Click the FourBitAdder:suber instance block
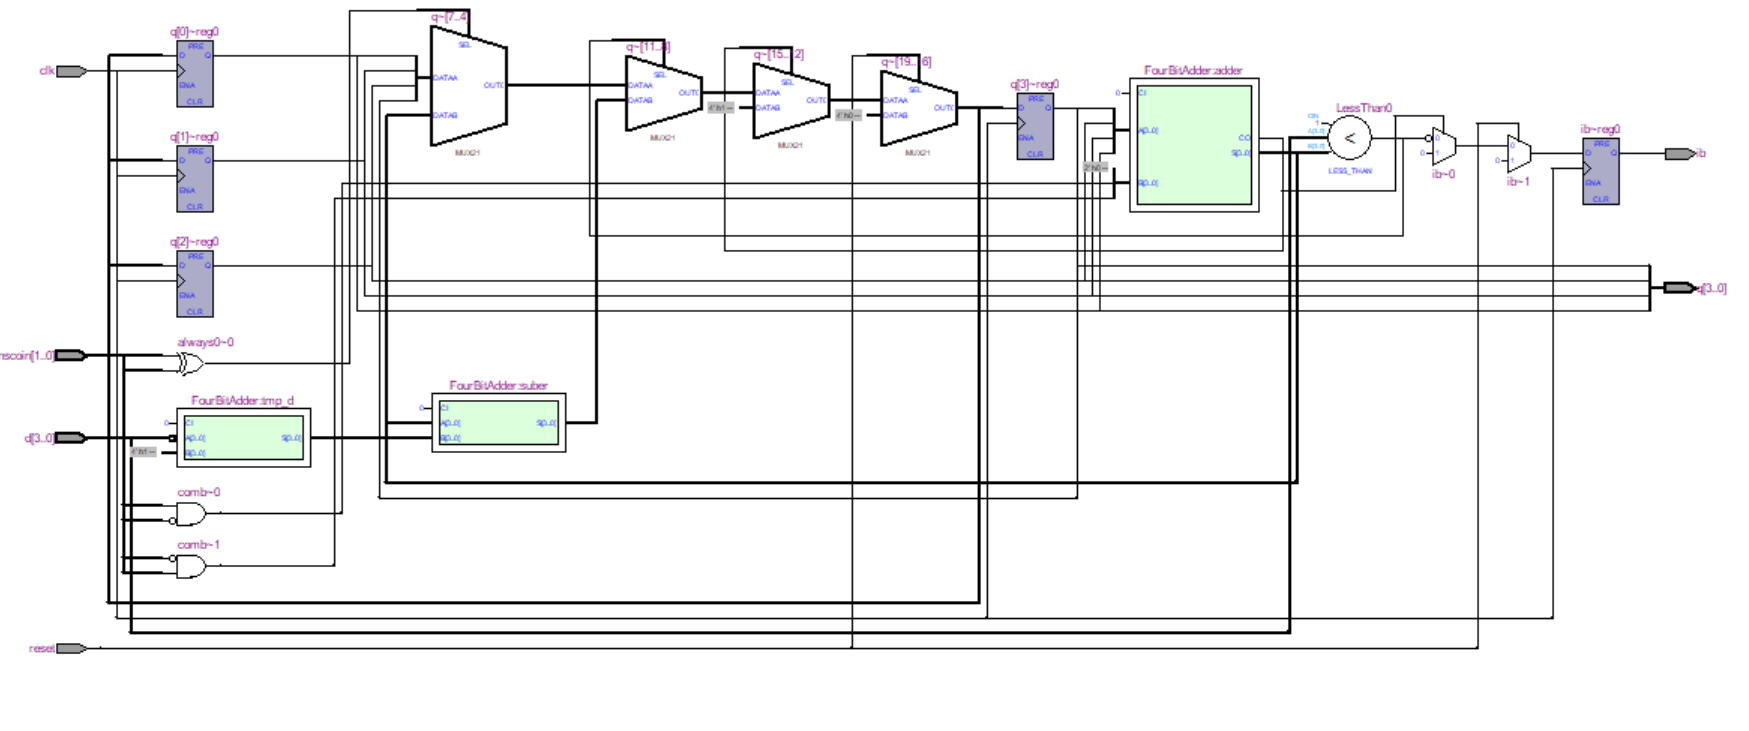 [x=499, y=423]
